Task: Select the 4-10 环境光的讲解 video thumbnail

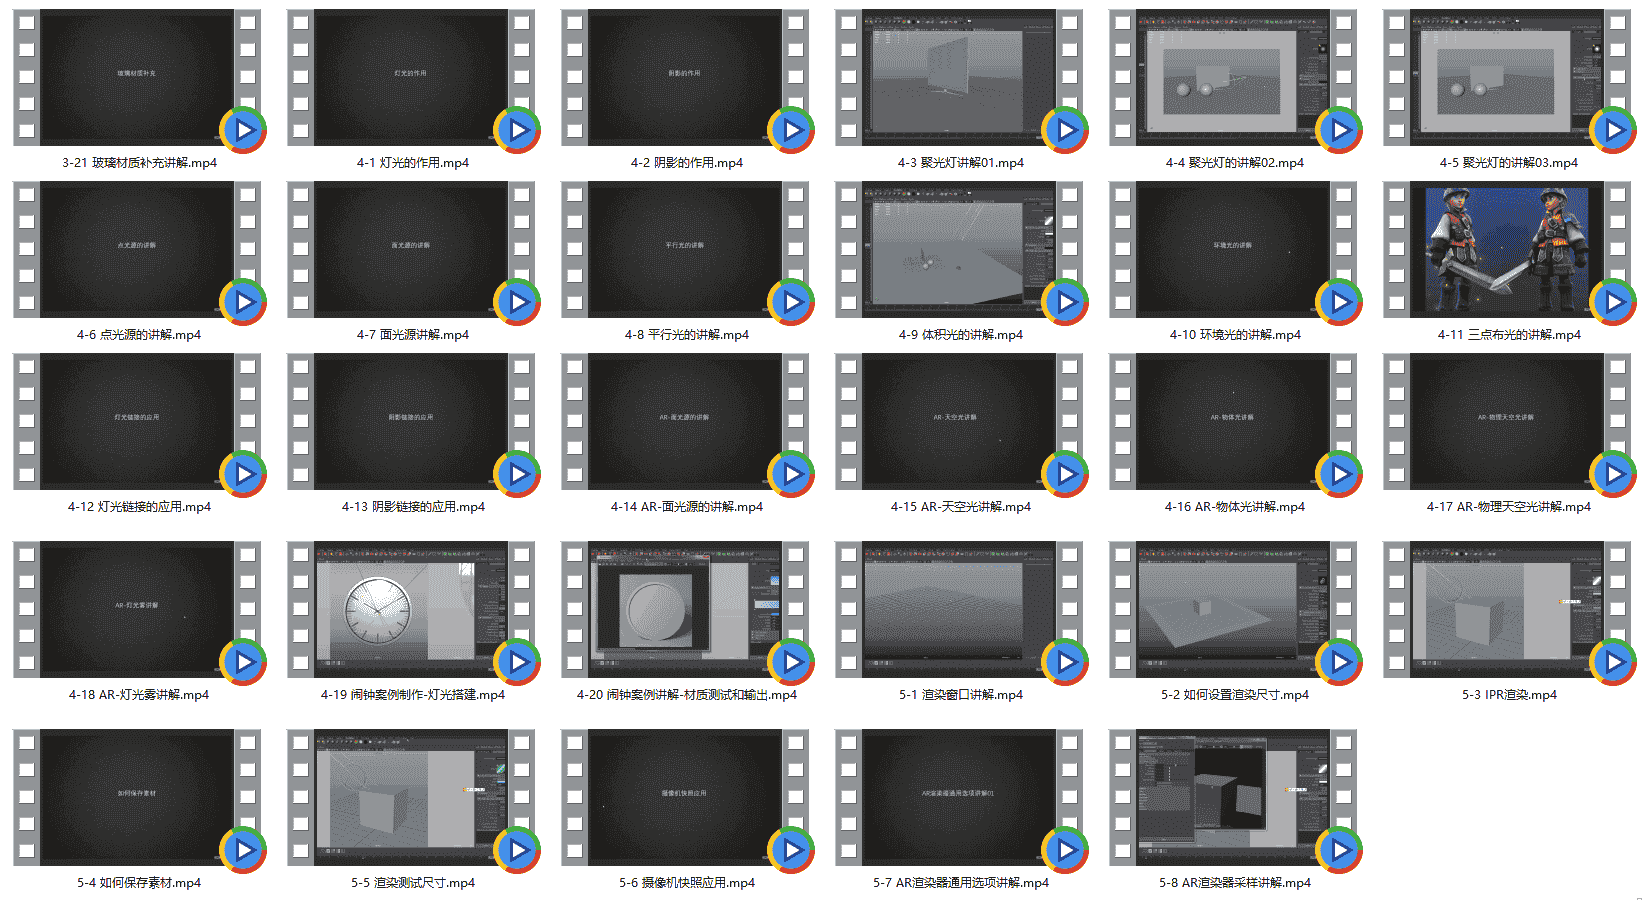Action: 1233,249
